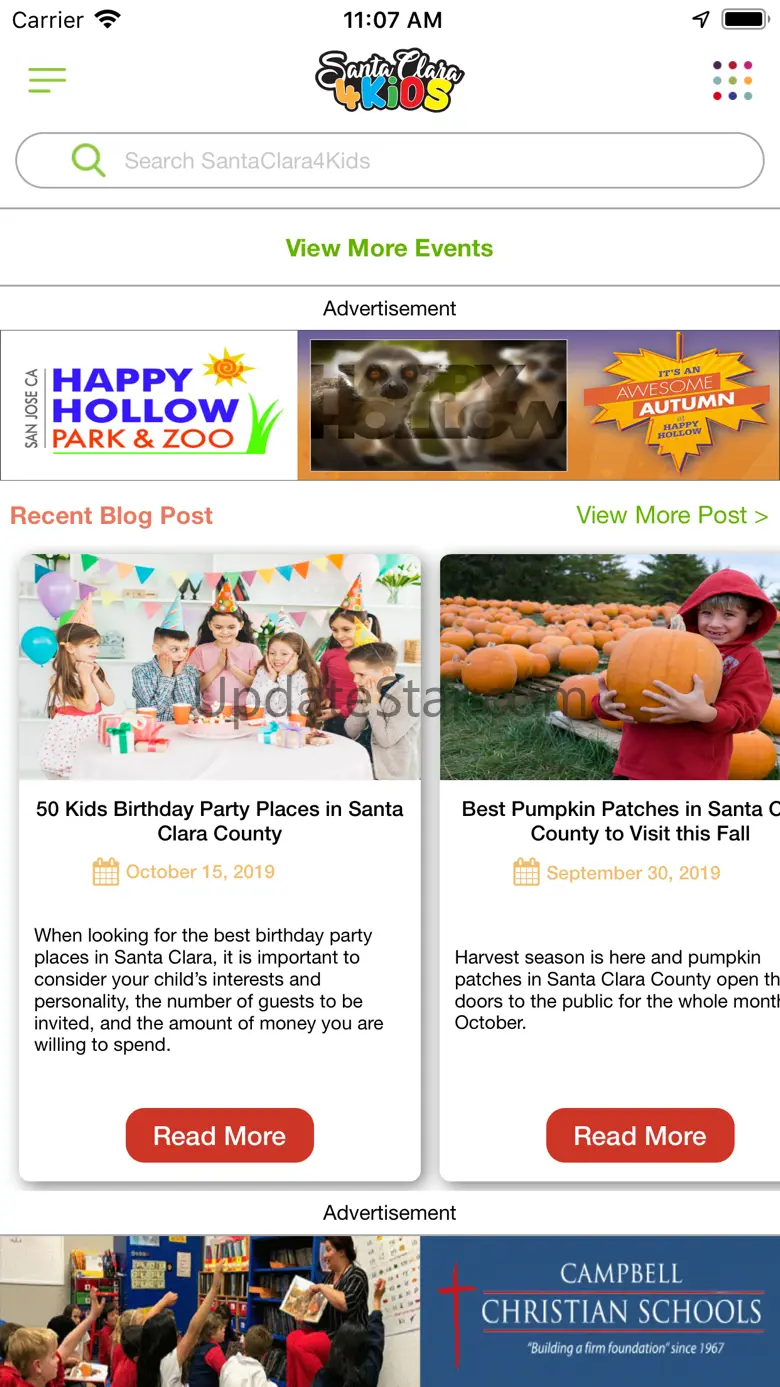Click the green search magnifier icon

pyautogui.click(x=88, y=160)
